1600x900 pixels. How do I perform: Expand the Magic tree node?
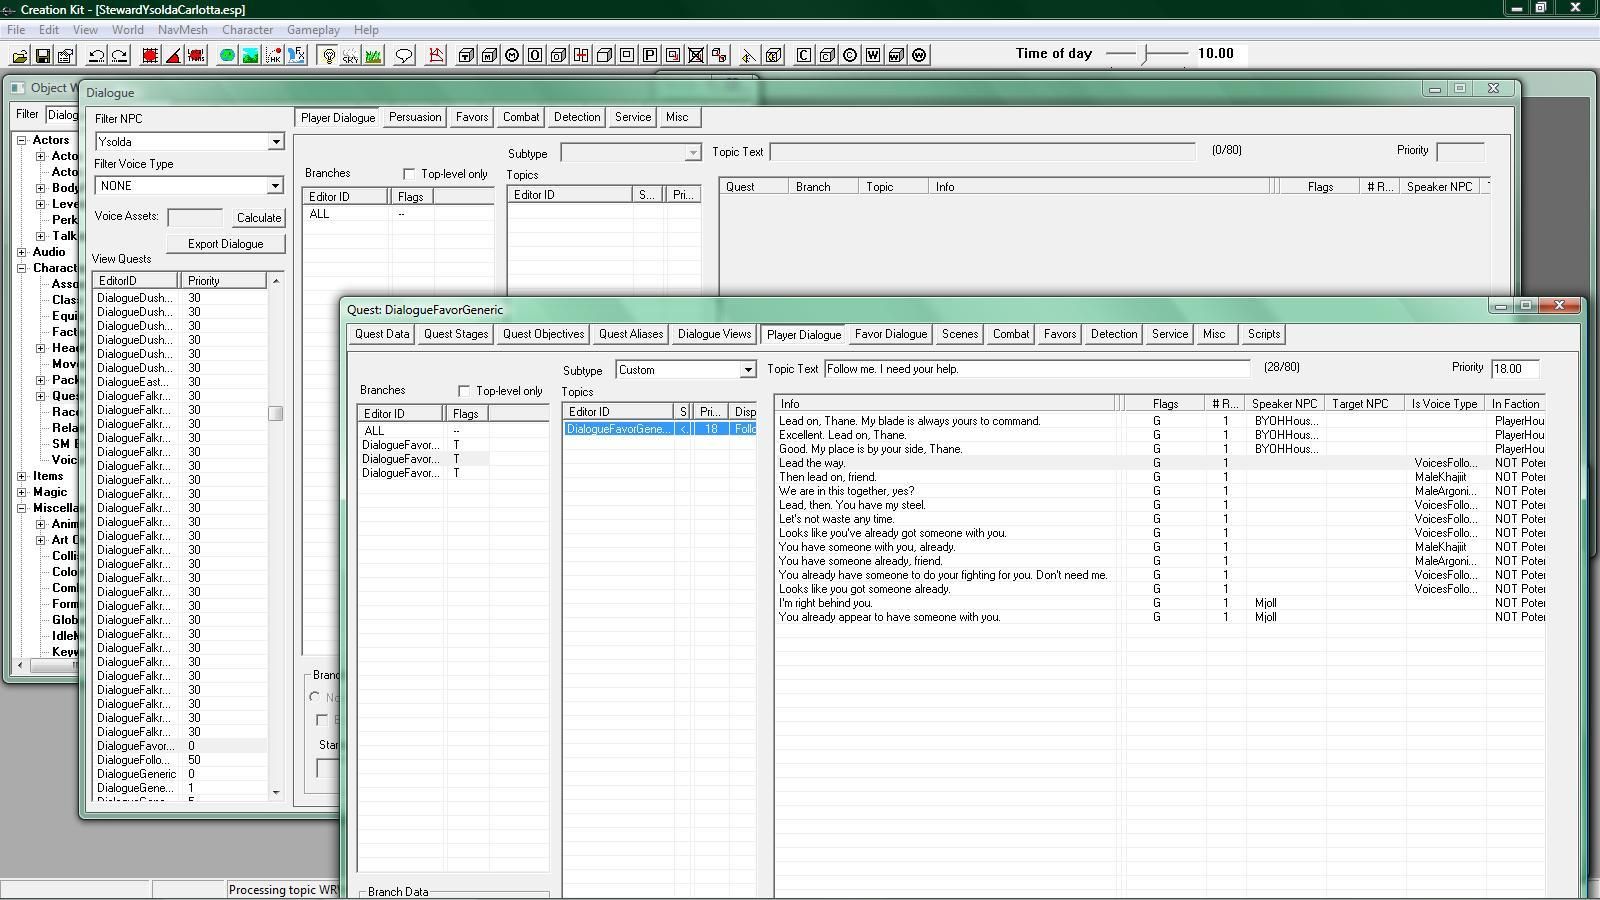[x=21, y=492]
